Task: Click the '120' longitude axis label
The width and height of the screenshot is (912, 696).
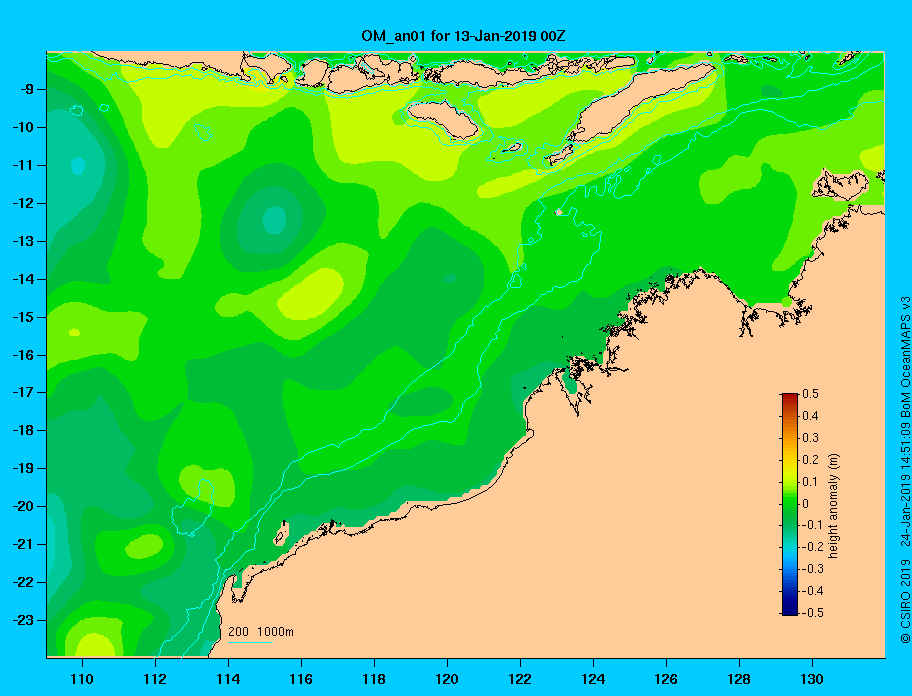Action: click(447, 679)
